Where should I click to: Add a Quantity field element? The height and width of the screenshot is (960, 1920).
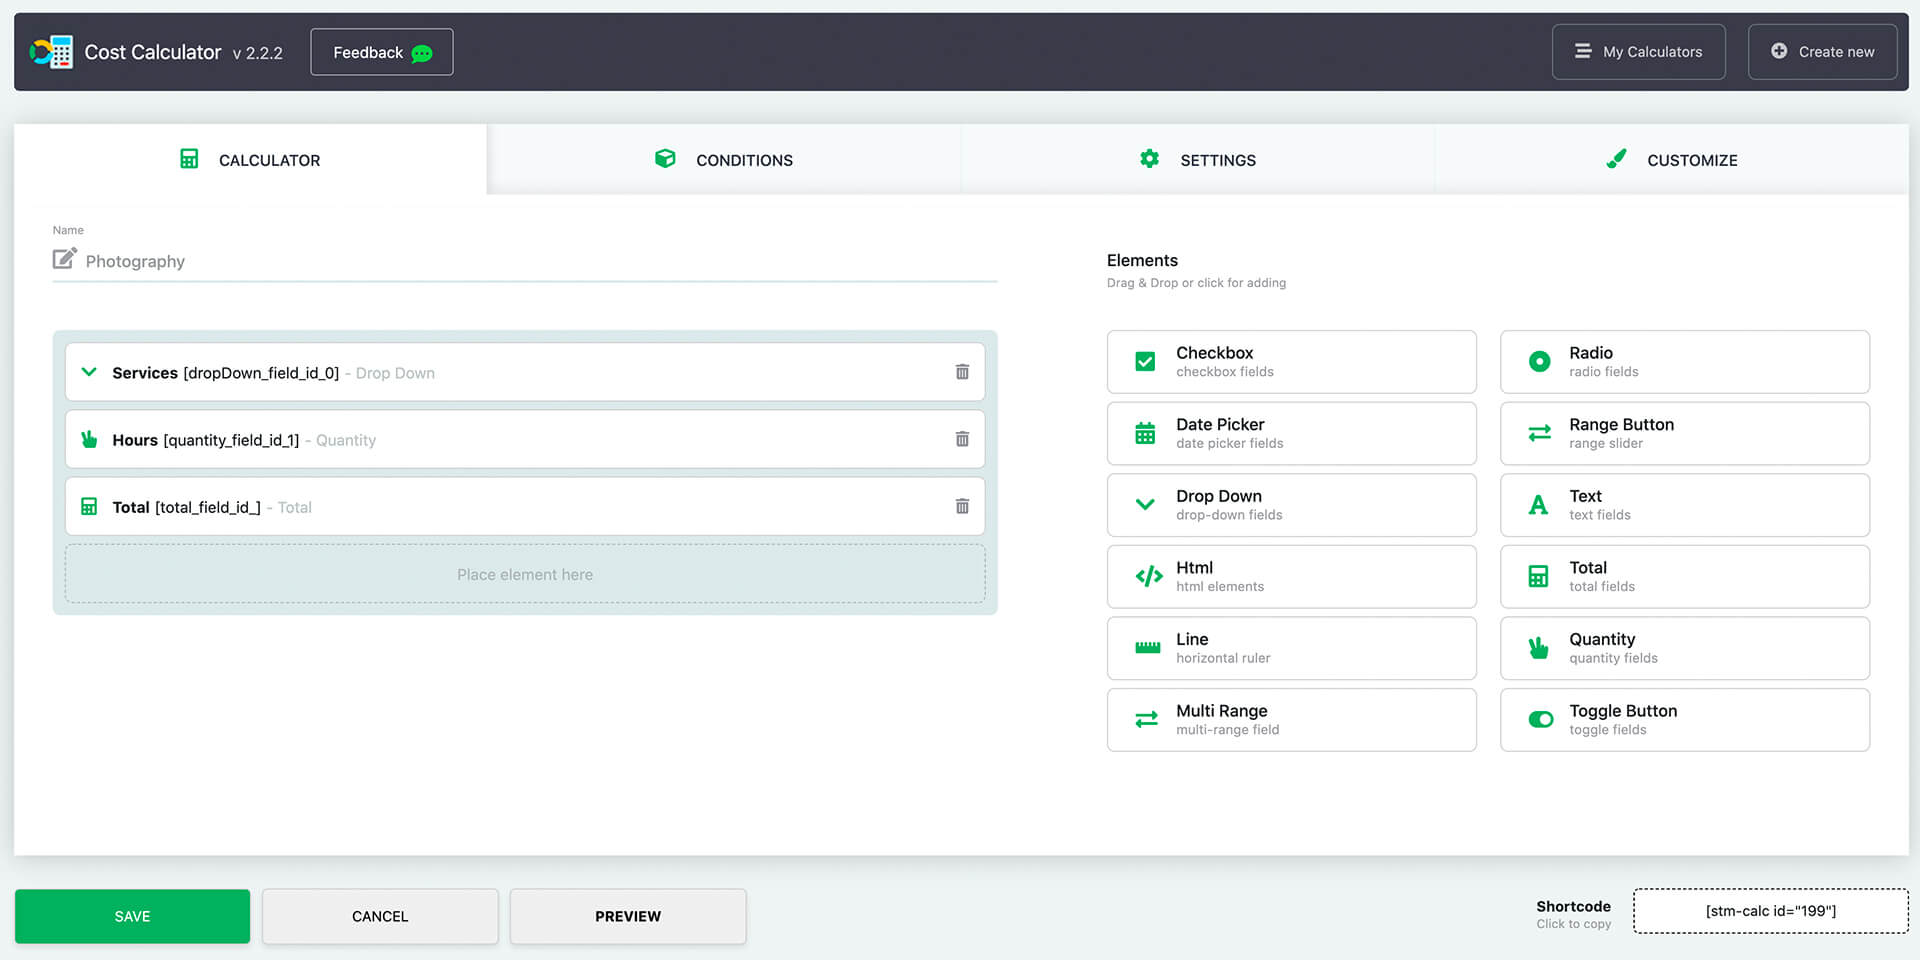(1683, 648)
